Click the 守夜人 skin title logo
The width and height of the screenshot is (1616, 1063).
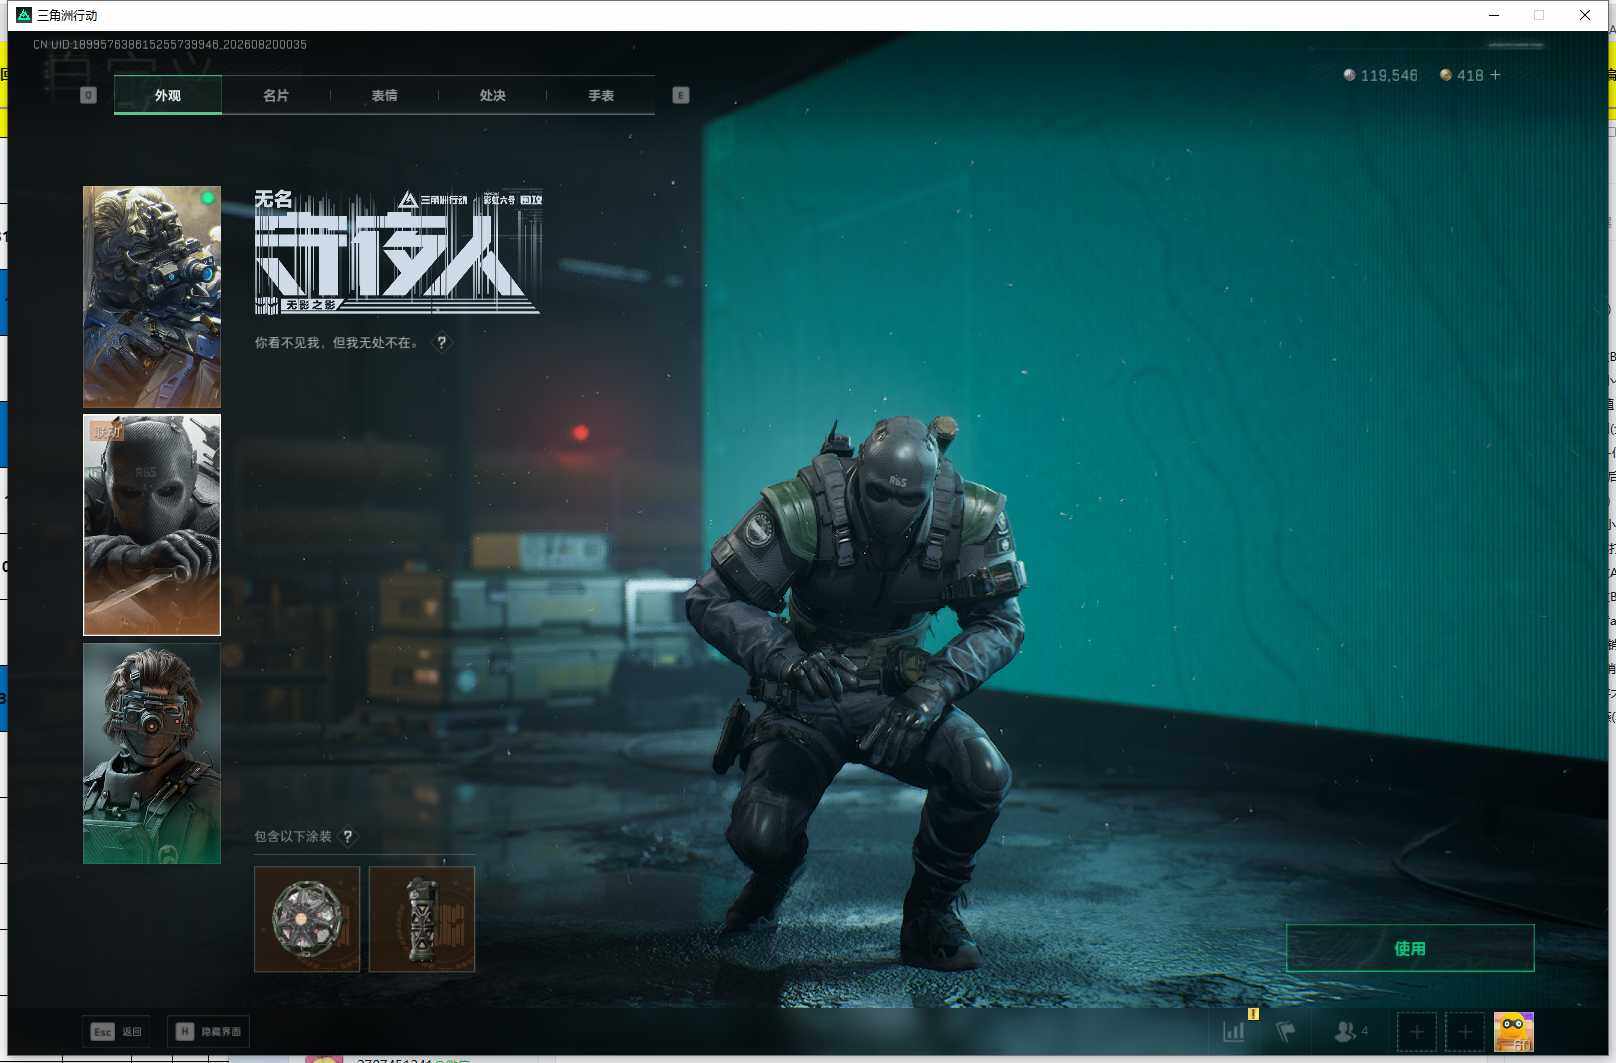(x=398, y=251)
